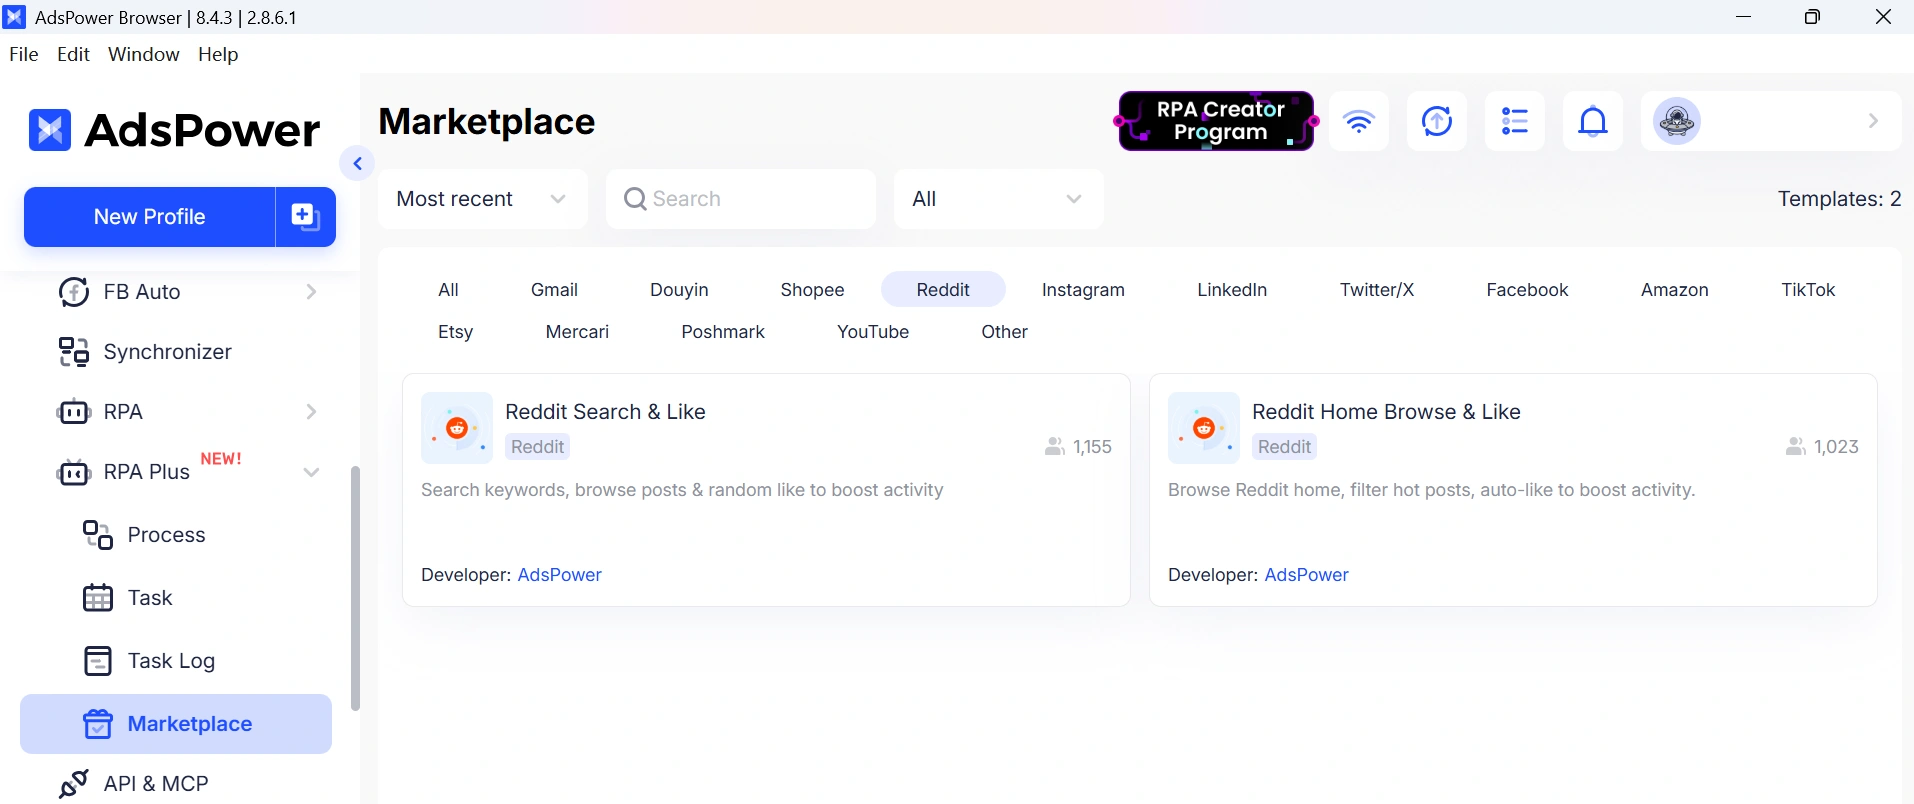Screen dimensions: 1914x804
Task: Click the Reddit Search & Like template icon
Action: click(457, 428)
